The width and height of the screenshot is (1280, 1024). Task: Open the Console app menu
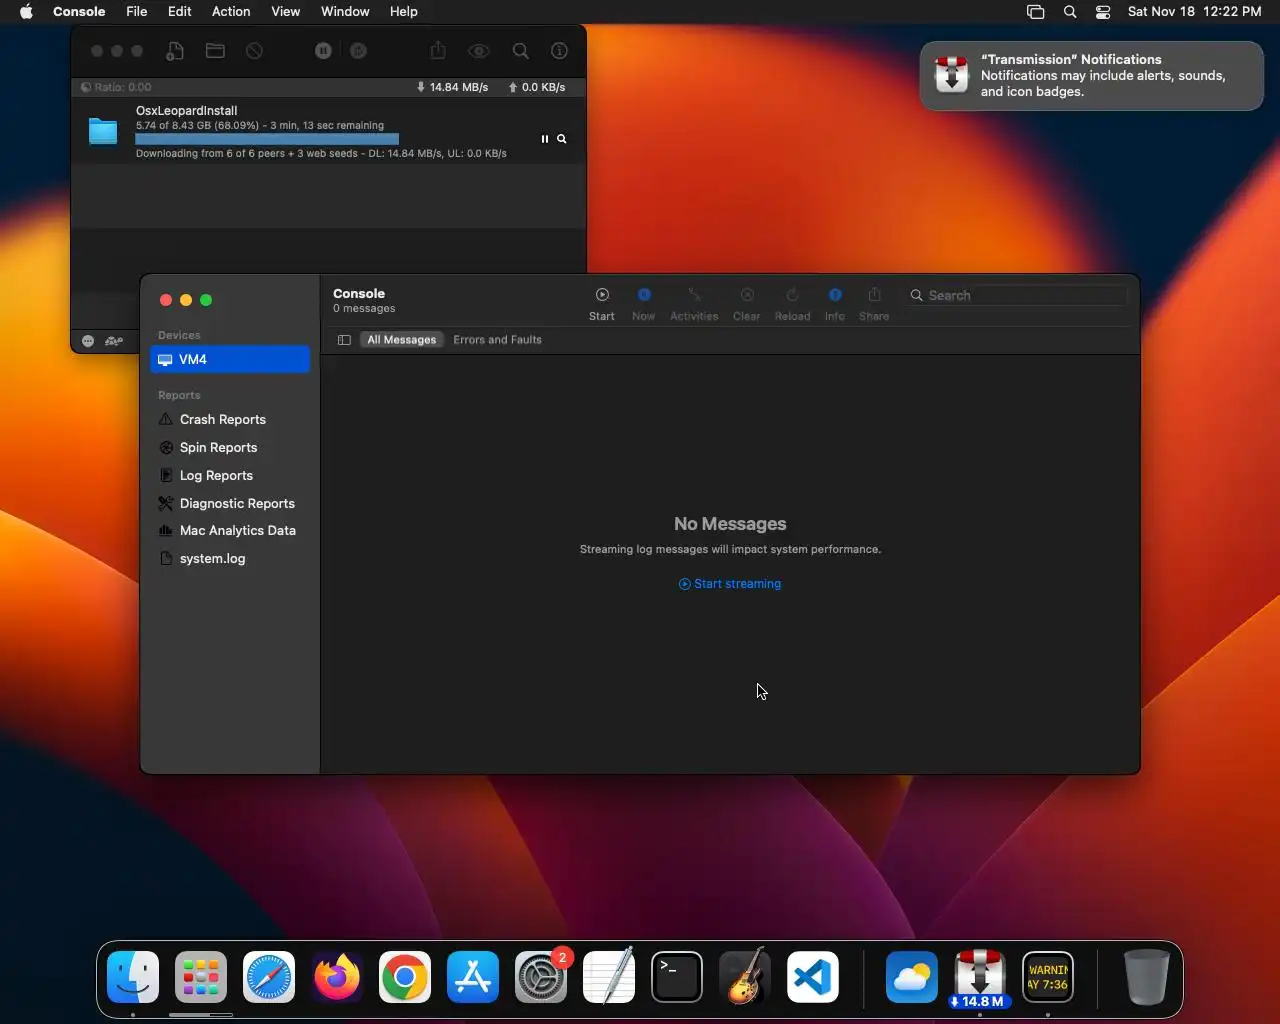point(79,12)
